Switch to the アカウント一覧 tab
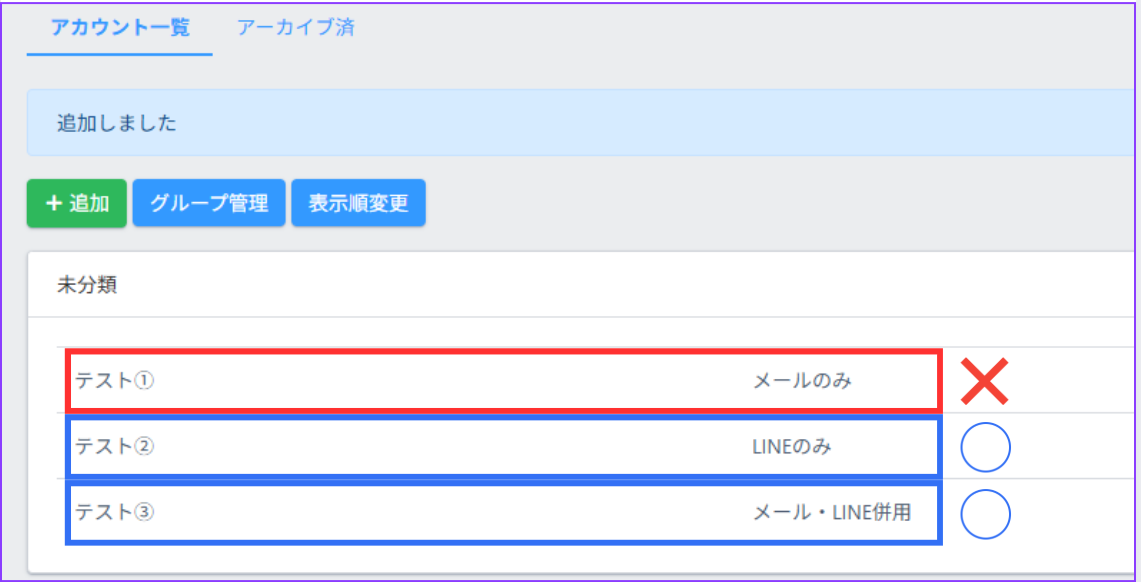 [120, 27]
